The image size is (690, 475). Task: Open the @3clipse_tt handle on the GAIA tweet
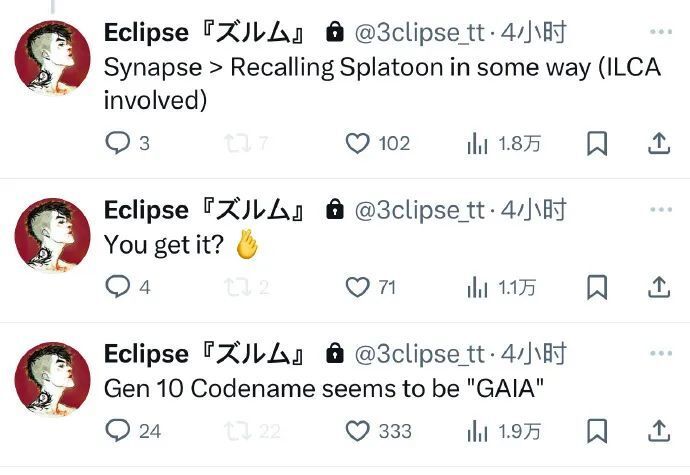[x=420, y=354]
